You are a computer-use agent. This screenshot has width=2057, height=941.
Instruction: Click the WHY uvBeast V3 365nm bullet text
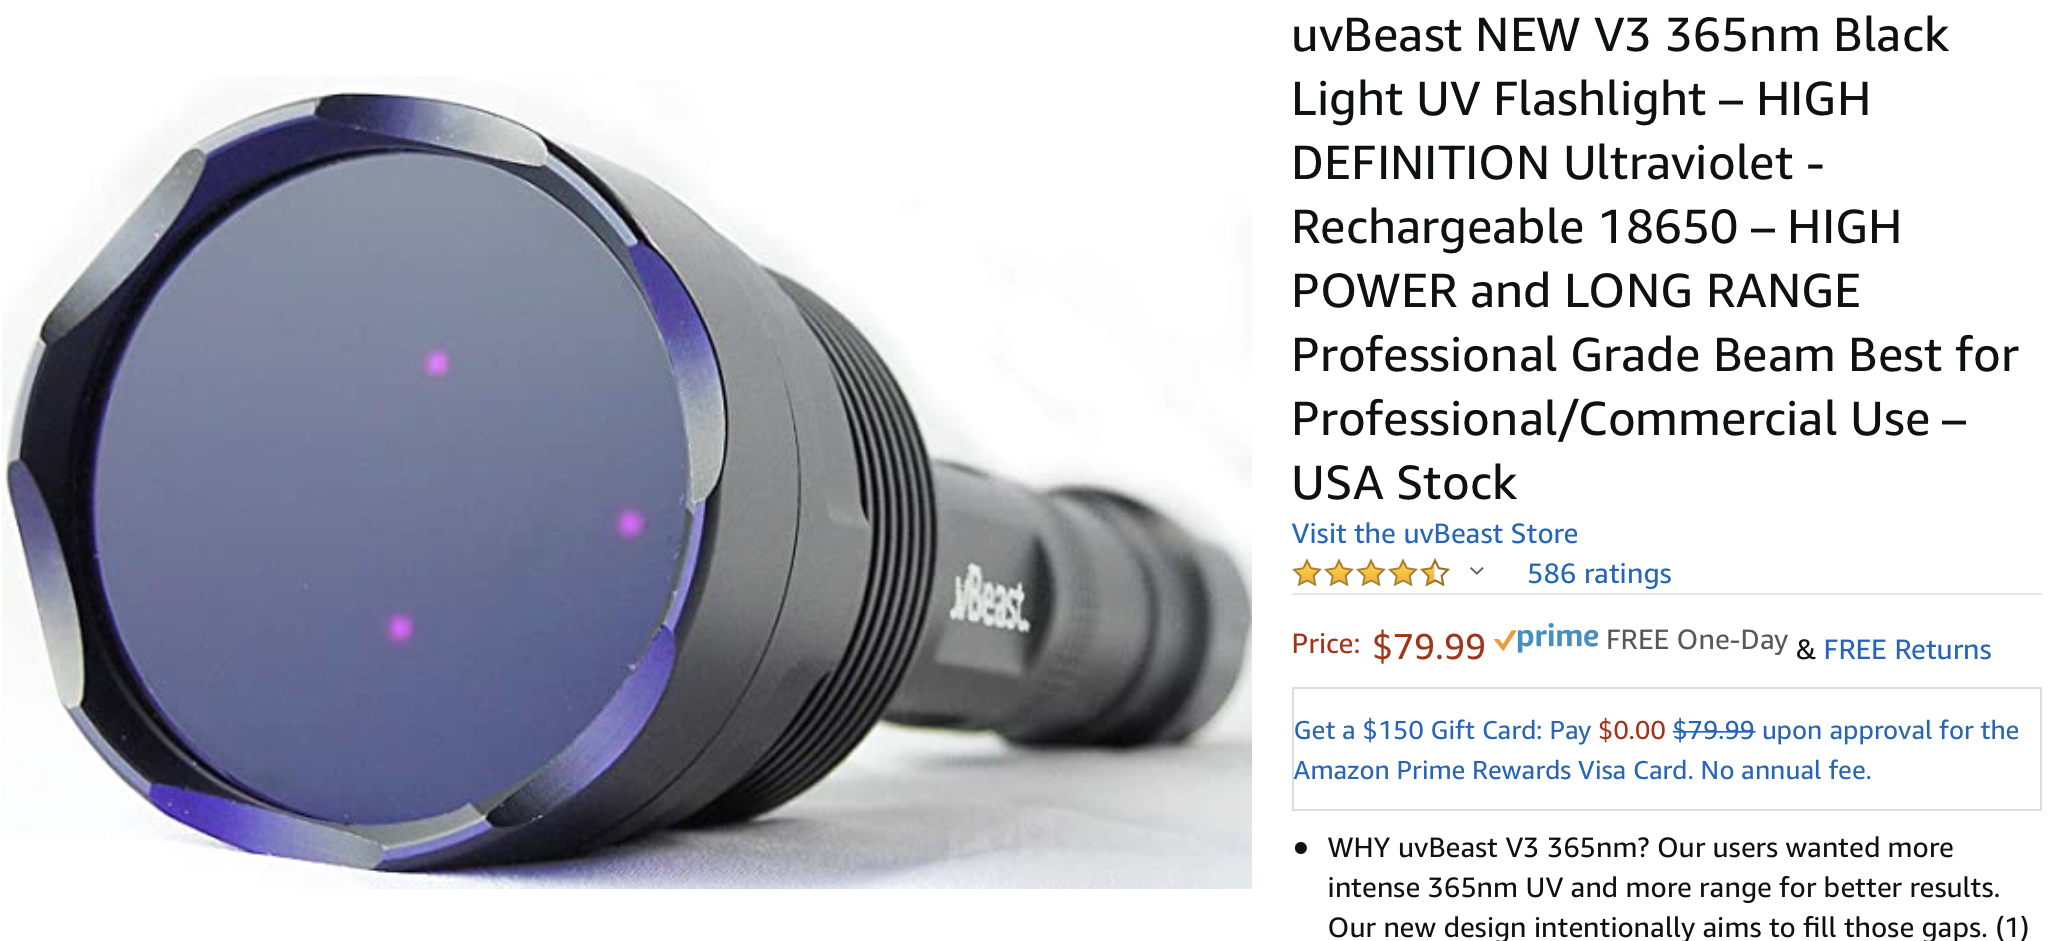(x=1677, y=887)
